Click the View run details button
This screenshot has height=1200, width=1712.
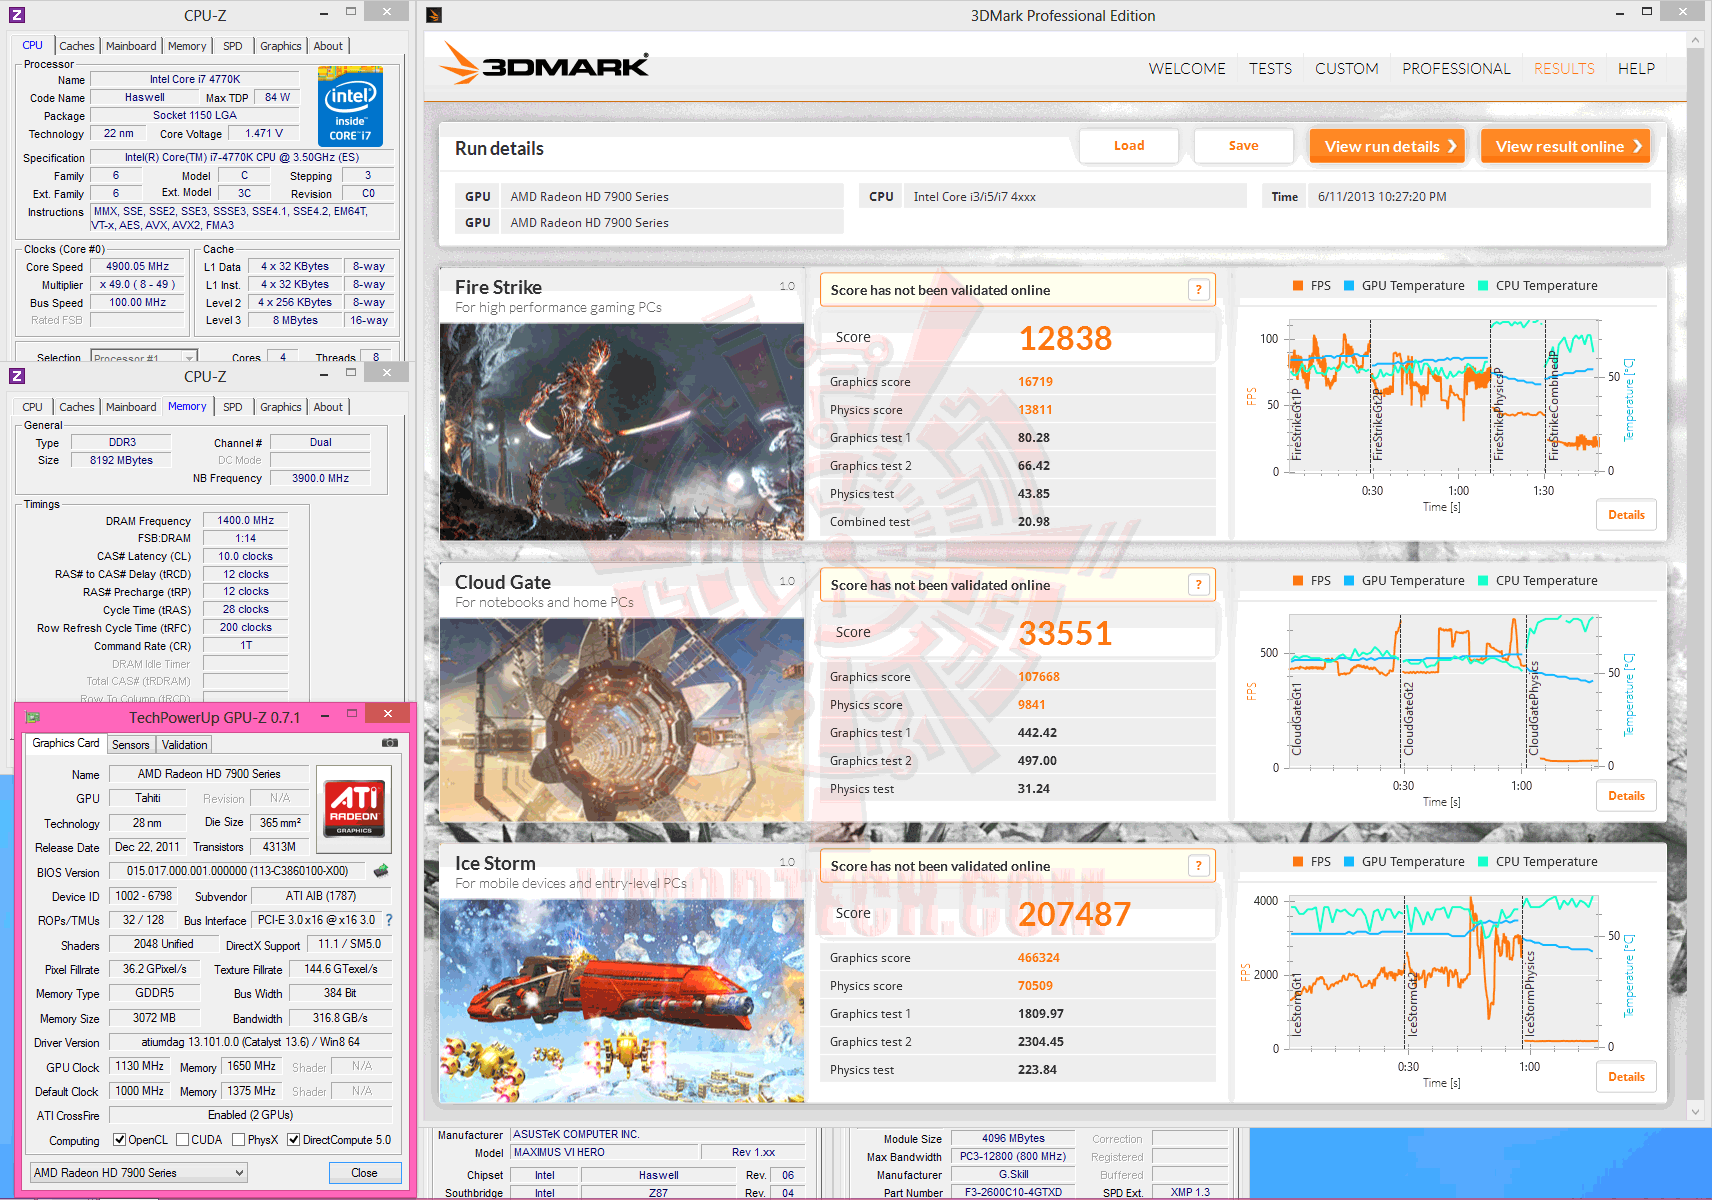click(1387, 146)
